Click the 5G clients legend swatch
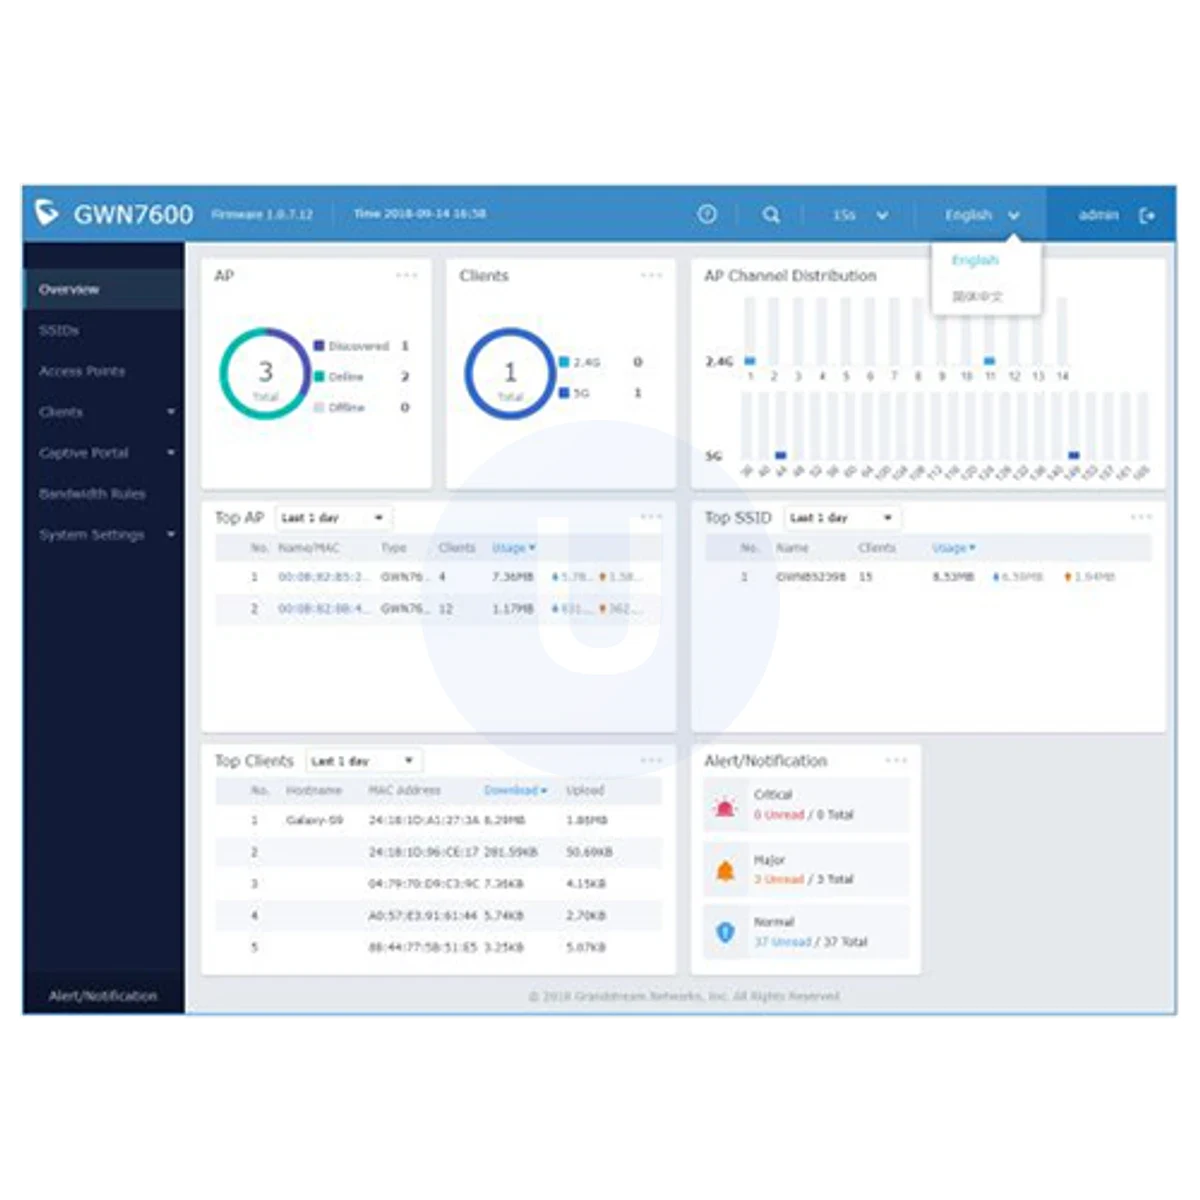 (x=564, y=393)
